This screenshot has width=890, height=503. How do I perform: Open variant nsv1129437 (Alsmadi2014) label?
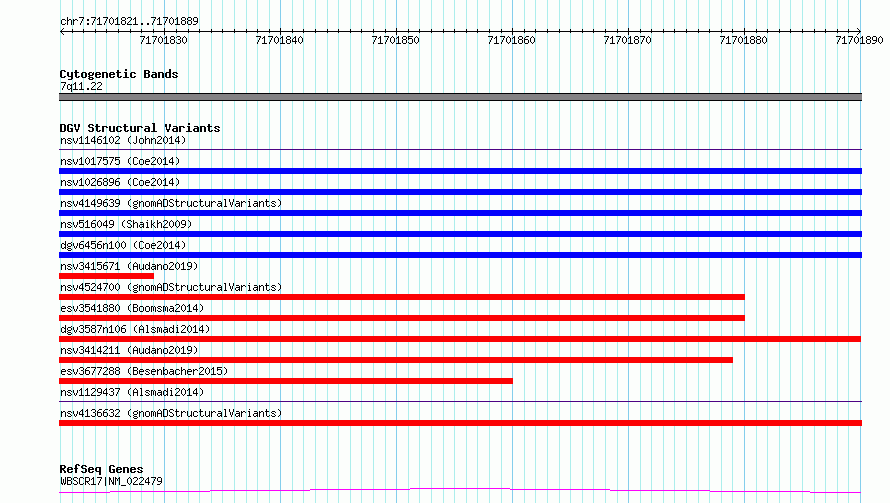pos(132,392)
